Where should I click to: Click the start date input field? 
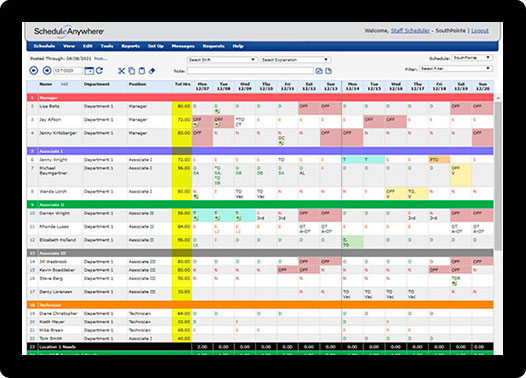(68, 71)
